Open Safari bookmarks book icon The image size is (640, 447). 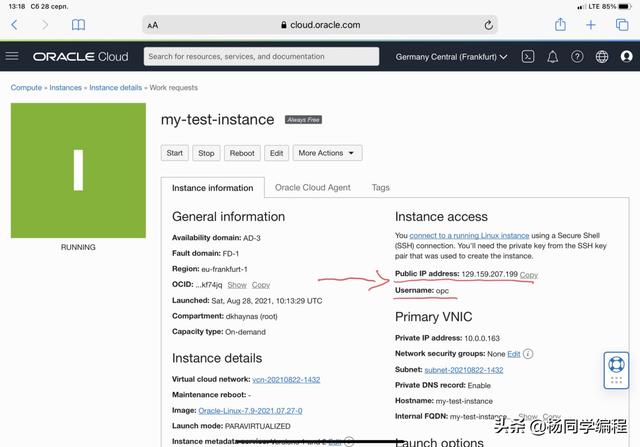pos(79,25)
